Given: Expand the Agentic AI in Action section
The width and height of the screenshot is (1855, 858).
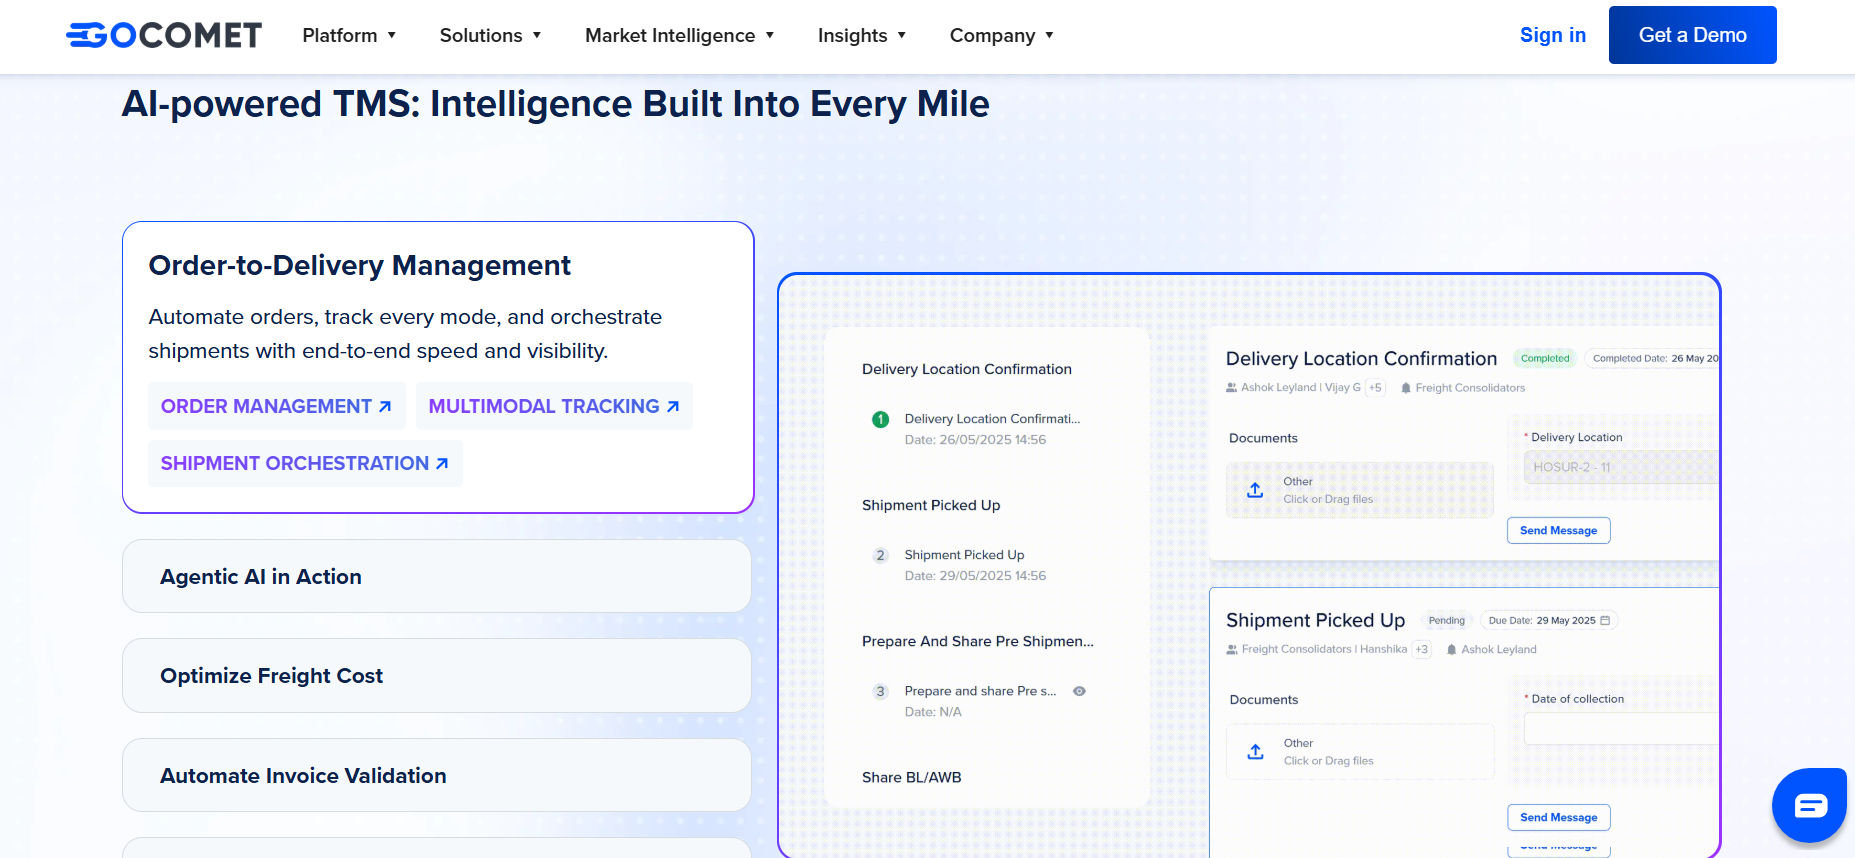Looking at the screenshot, I should tap(437, 577).
